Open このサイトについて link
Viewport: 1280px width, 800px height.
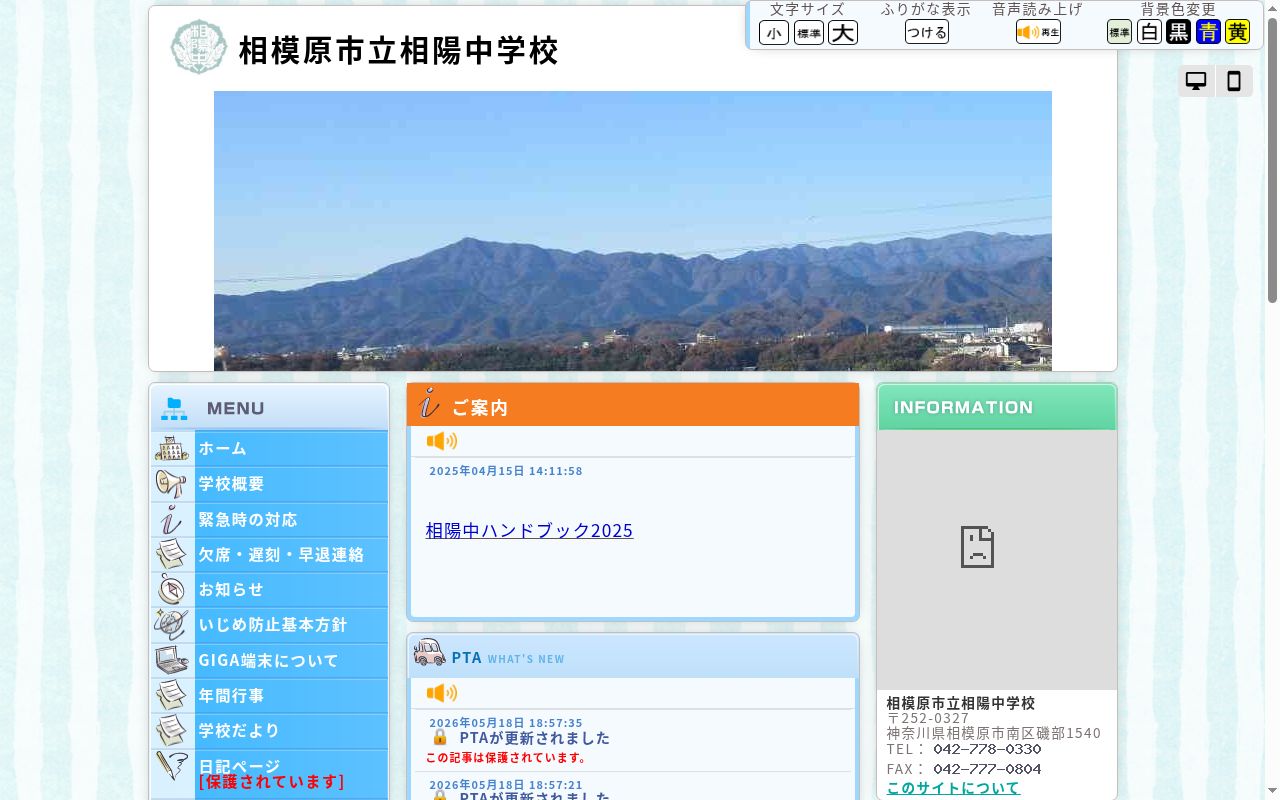pyautogui.click(x=953, y=788)
